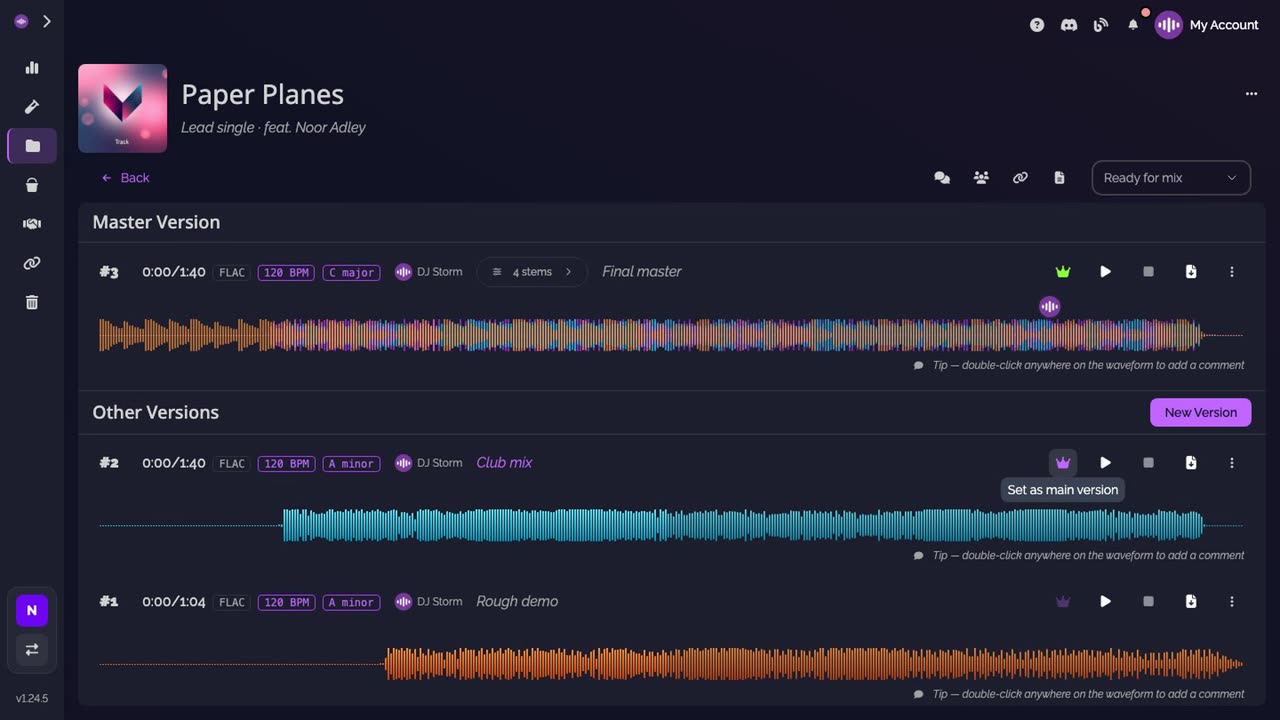Open the mastering wand sidebar icon
The height and width of the screenshot is (720, 1280).
pyautogui.click(x=32, y=107)
